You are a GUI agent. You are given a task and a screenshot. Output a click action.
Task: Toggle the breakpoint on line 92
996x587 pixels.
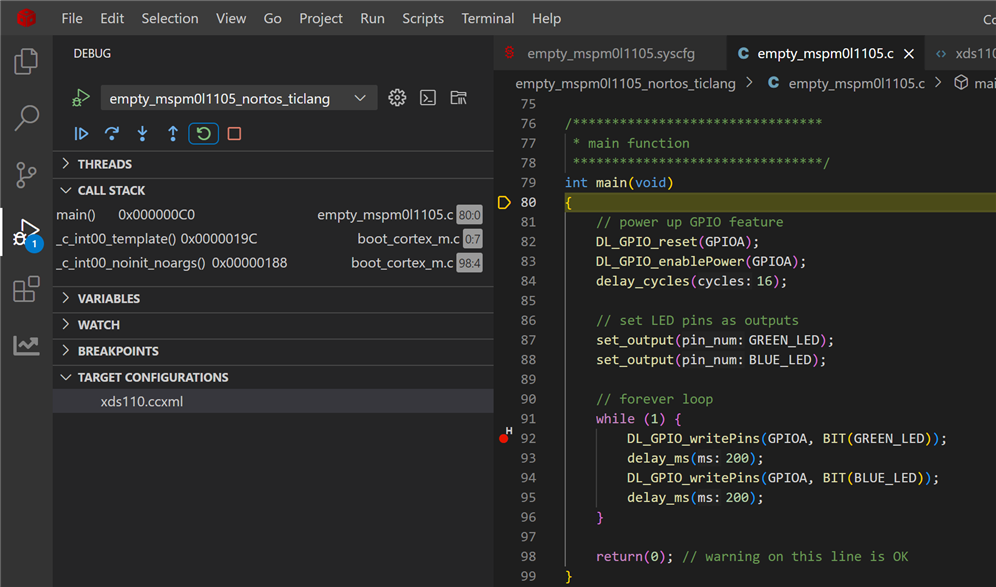pos(504,438)
